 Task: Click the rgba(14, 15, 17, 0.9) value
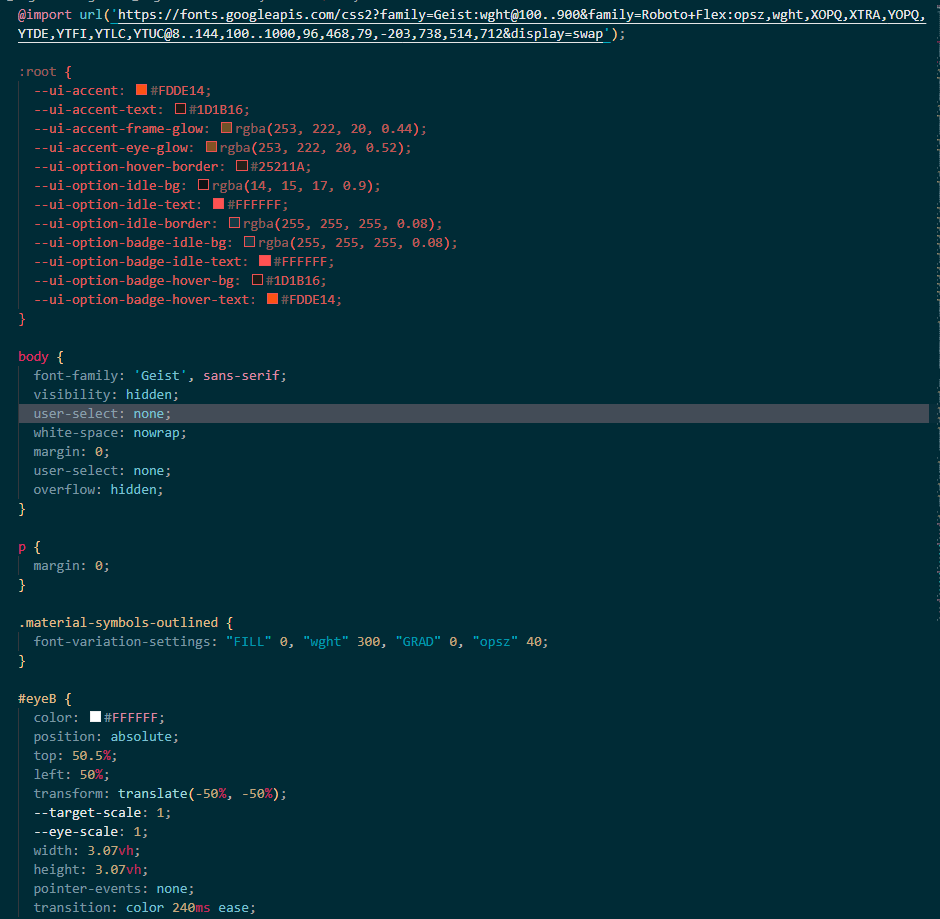pos(293,186)
